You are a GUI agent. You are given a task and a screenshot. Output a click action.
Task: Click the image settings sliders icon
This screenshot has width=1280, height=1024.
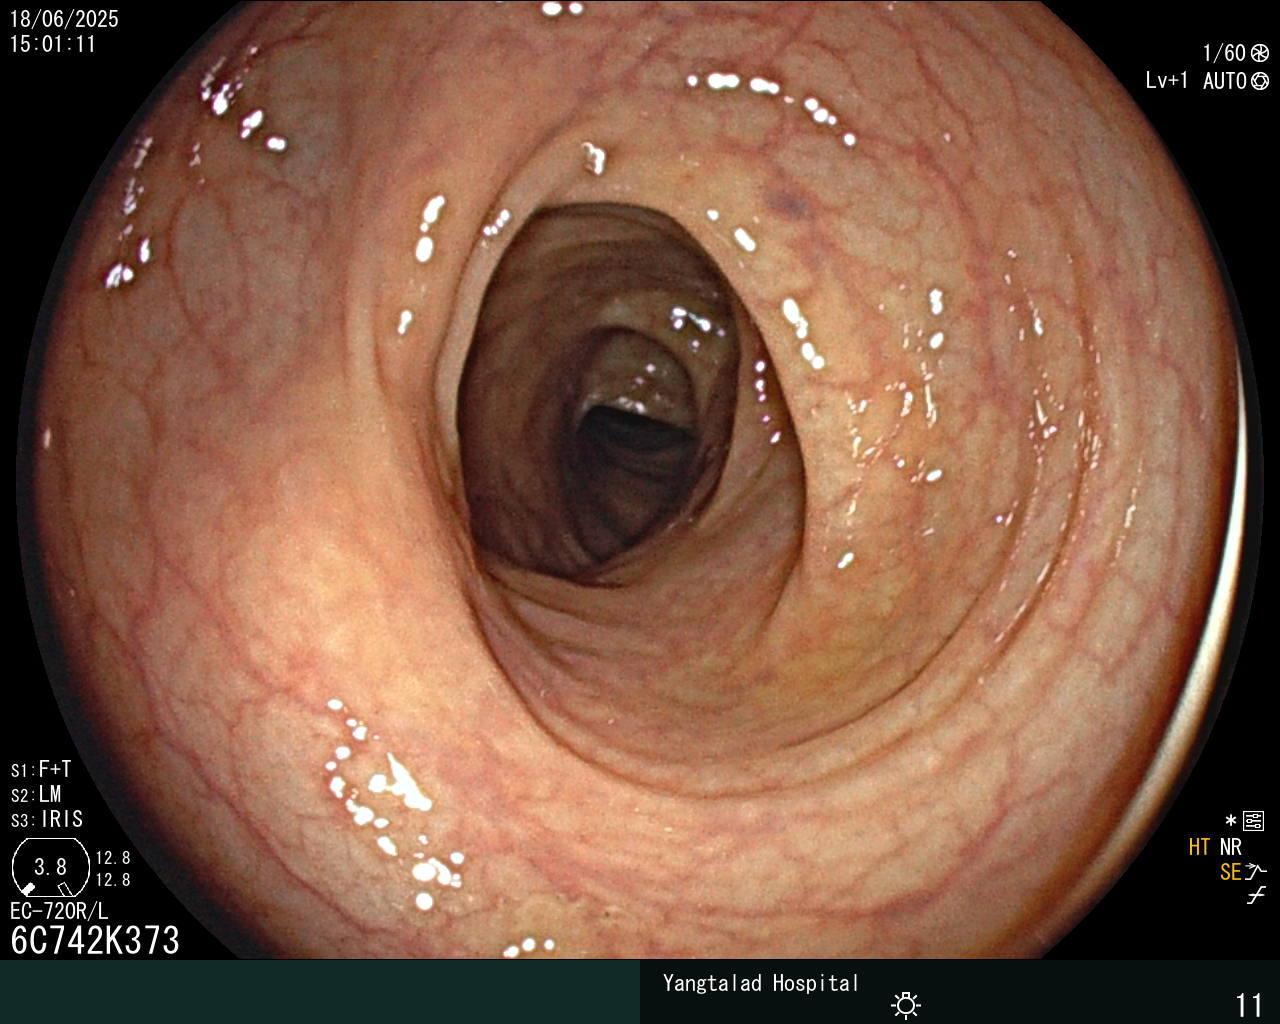pyautogui.click(x=1254, y=822)
